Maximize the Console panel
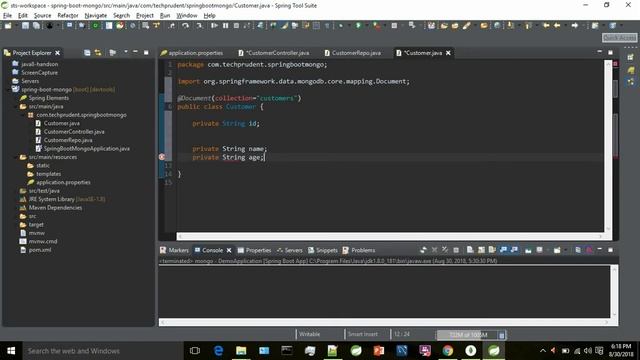The image size is (640, 360). click(x=610, y=250)
